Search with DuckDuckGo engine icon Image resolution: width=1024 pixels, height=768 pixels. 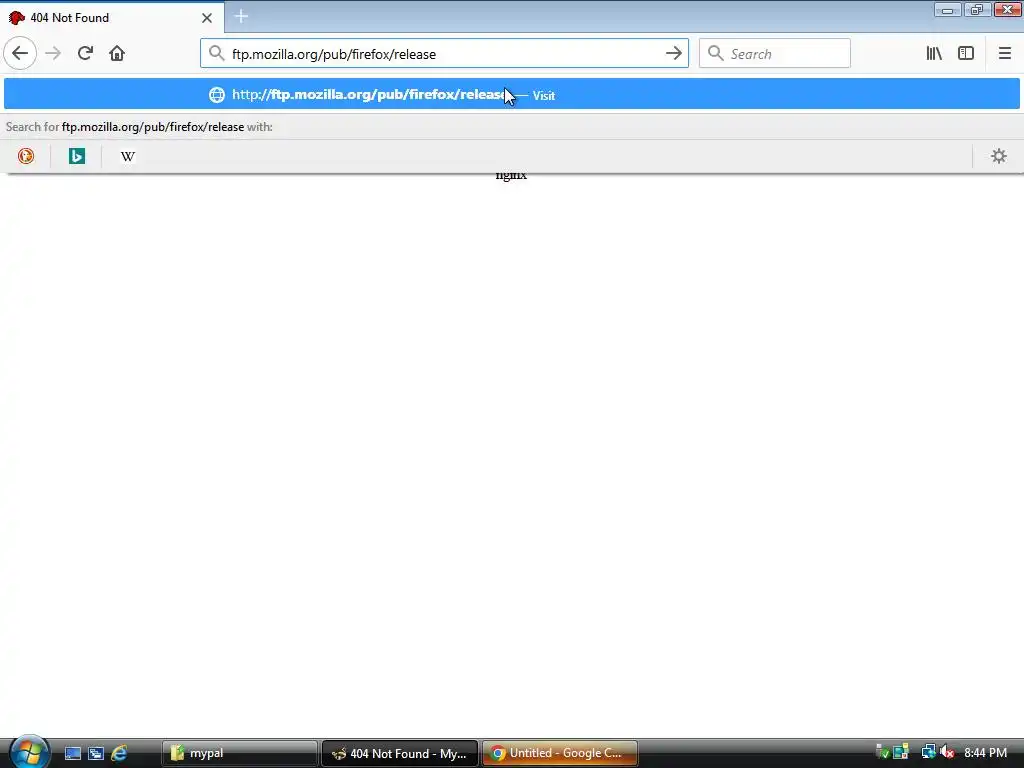tap(25, 156)
